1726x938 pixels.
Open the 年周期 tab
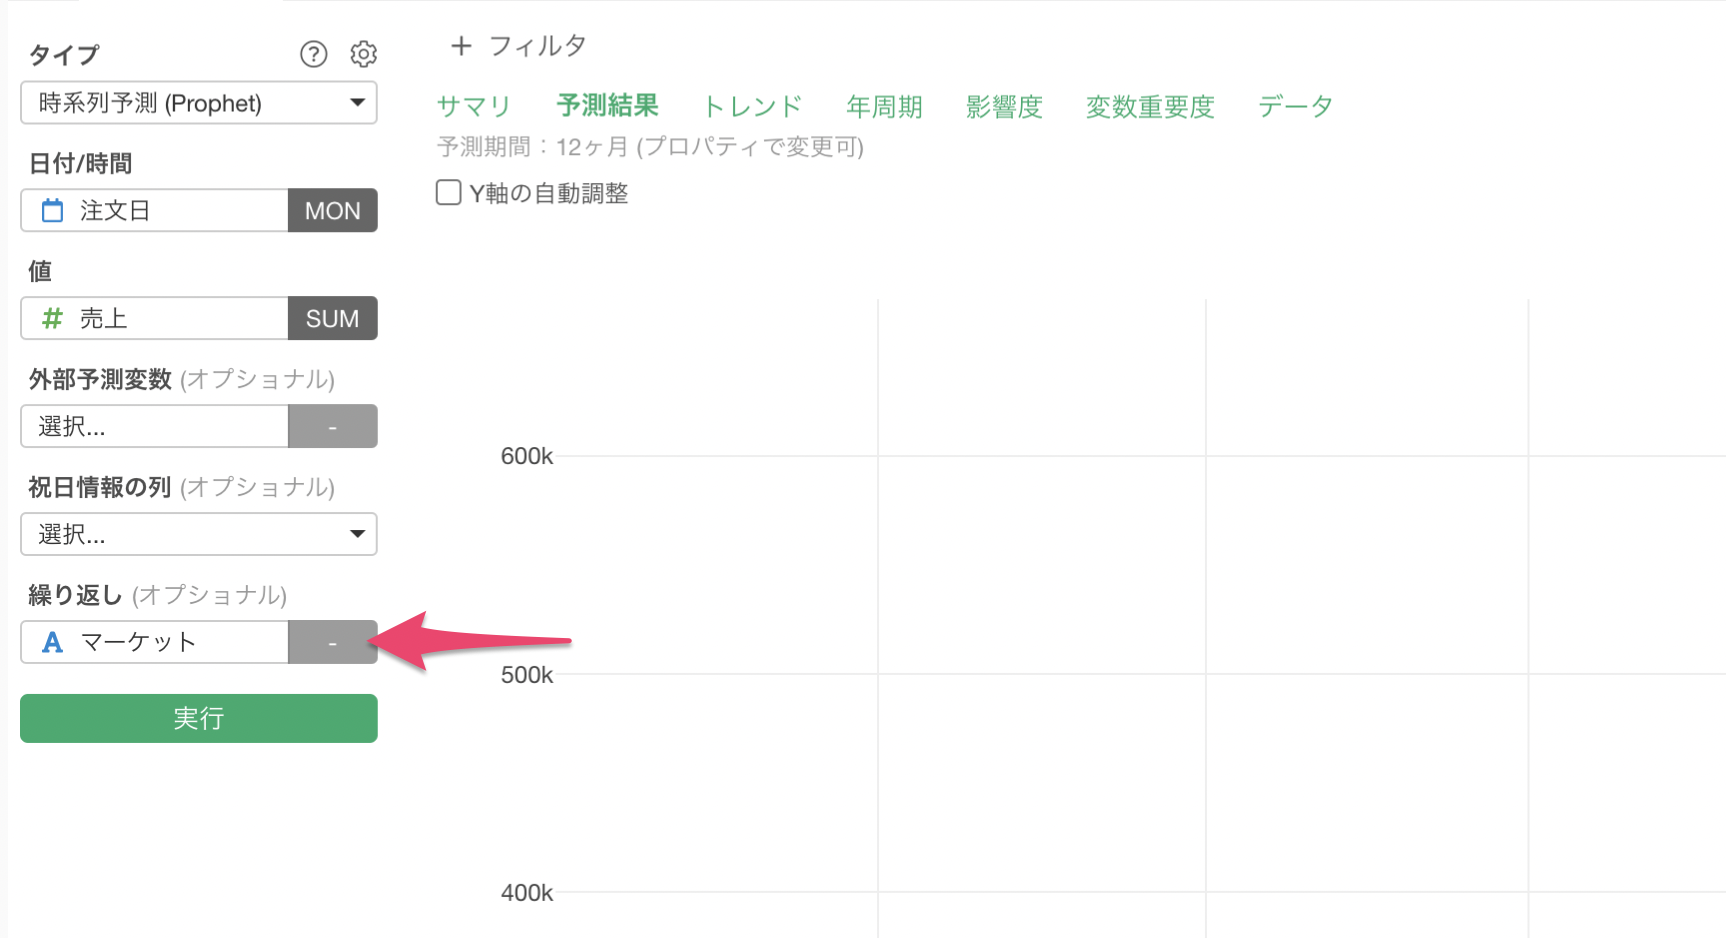click(x=884, y=106)
